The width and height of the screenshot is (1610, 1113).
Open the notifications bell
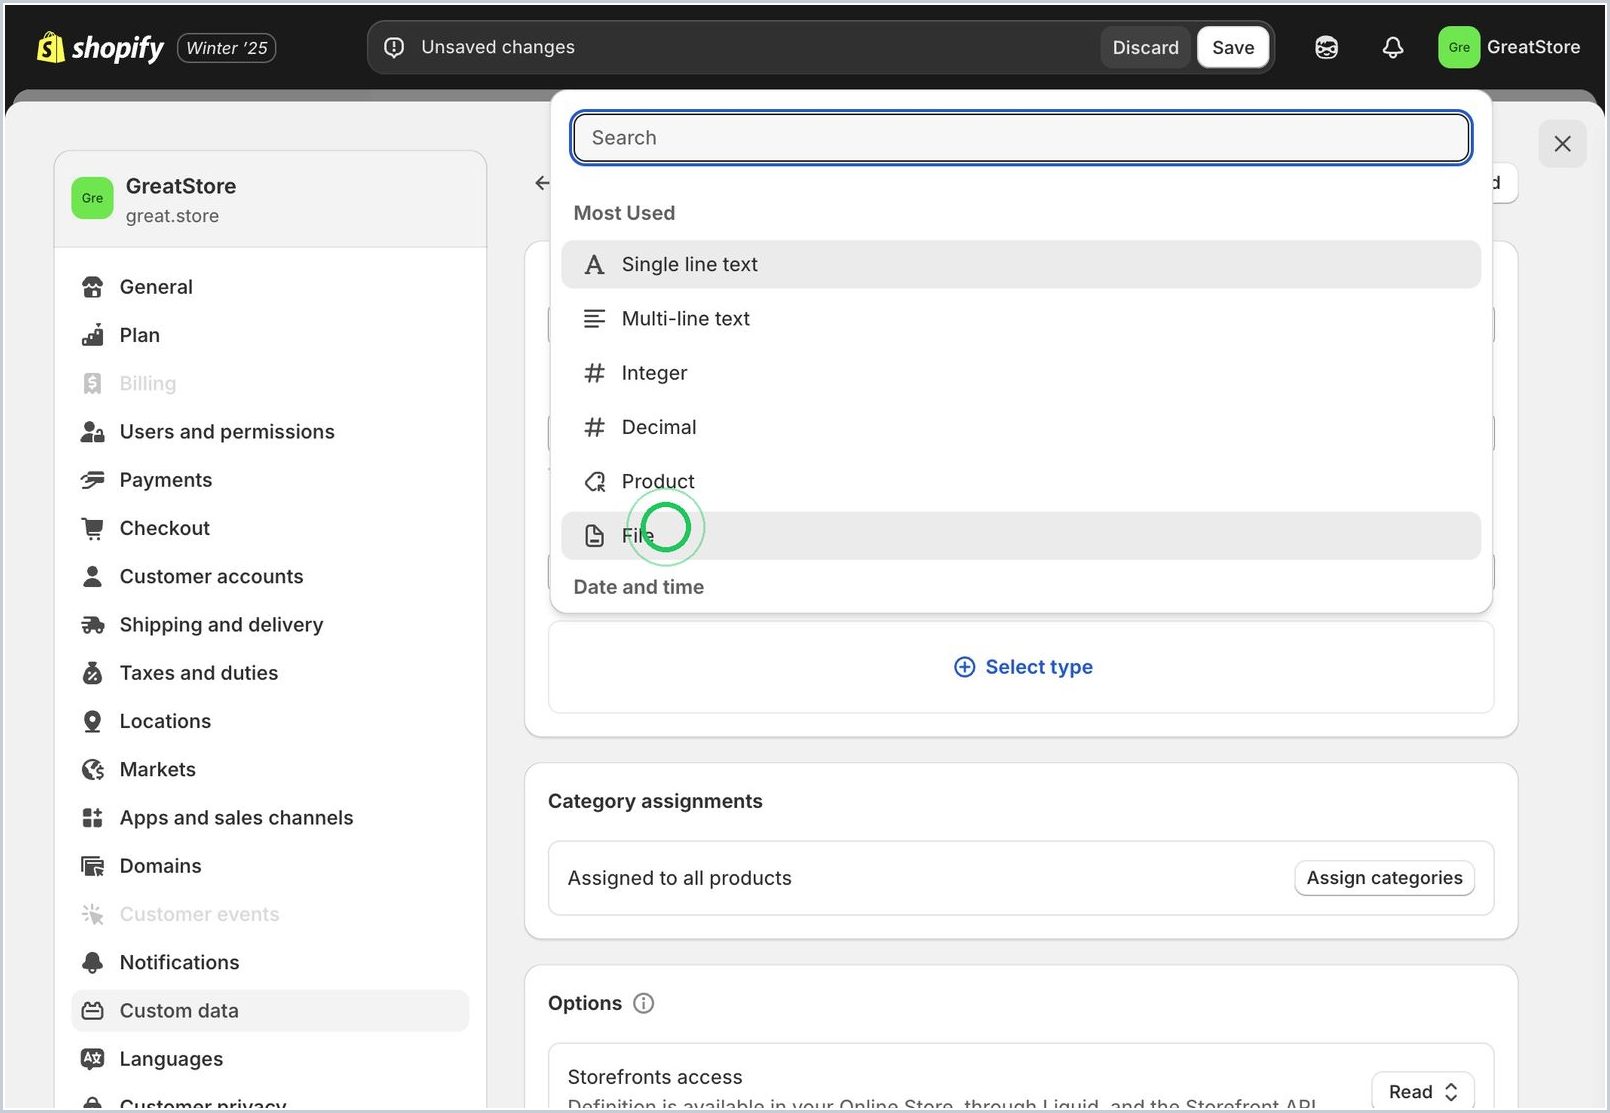tap(1393, 47)
